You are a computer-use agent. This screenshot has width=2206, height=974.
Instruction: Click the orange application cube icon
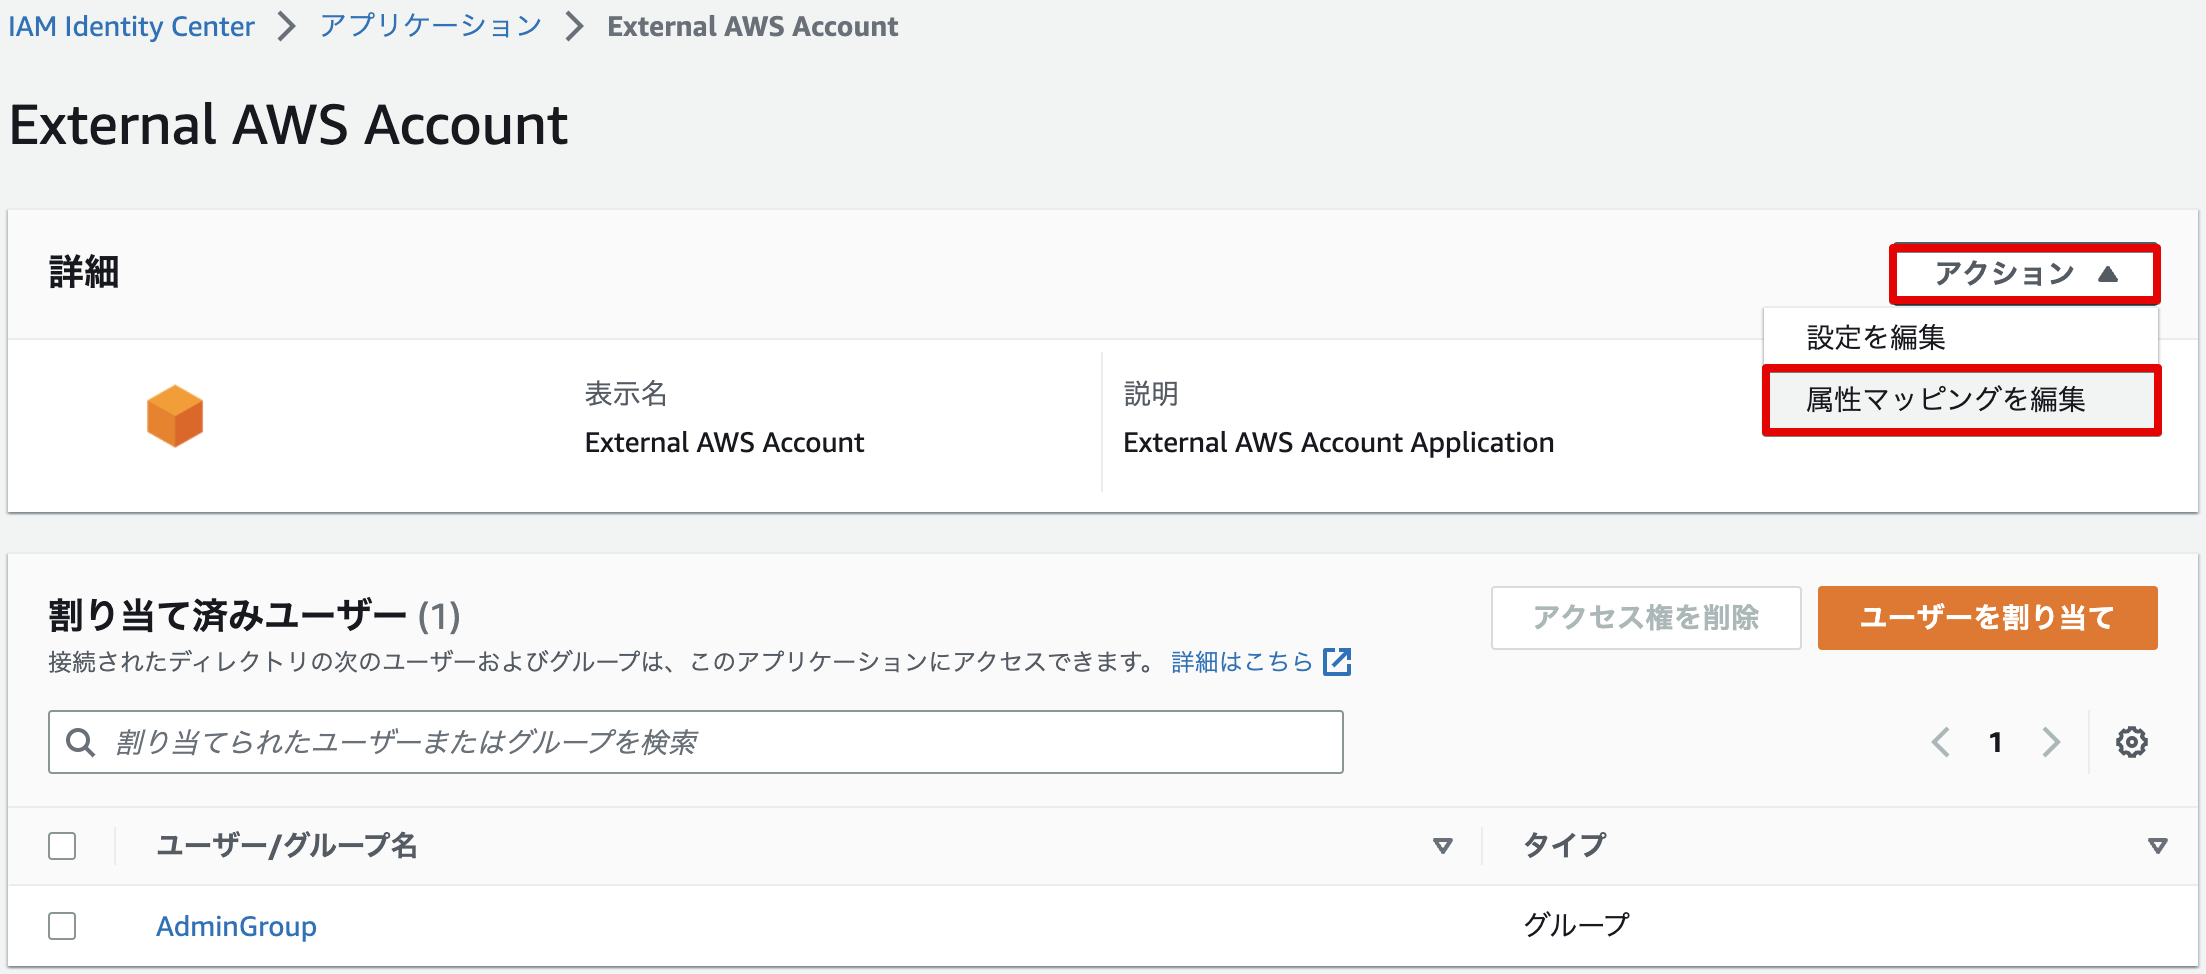174,414
